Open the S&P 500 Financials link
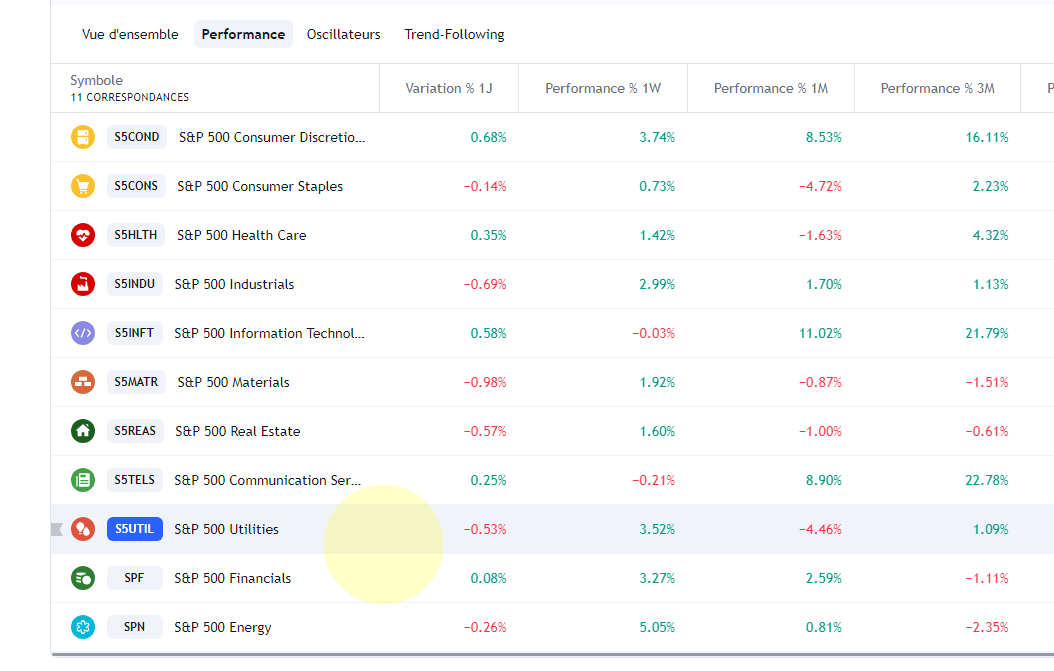Image resolution: width=1054 pixels, height=671 pixels. [x=233, y=578]
